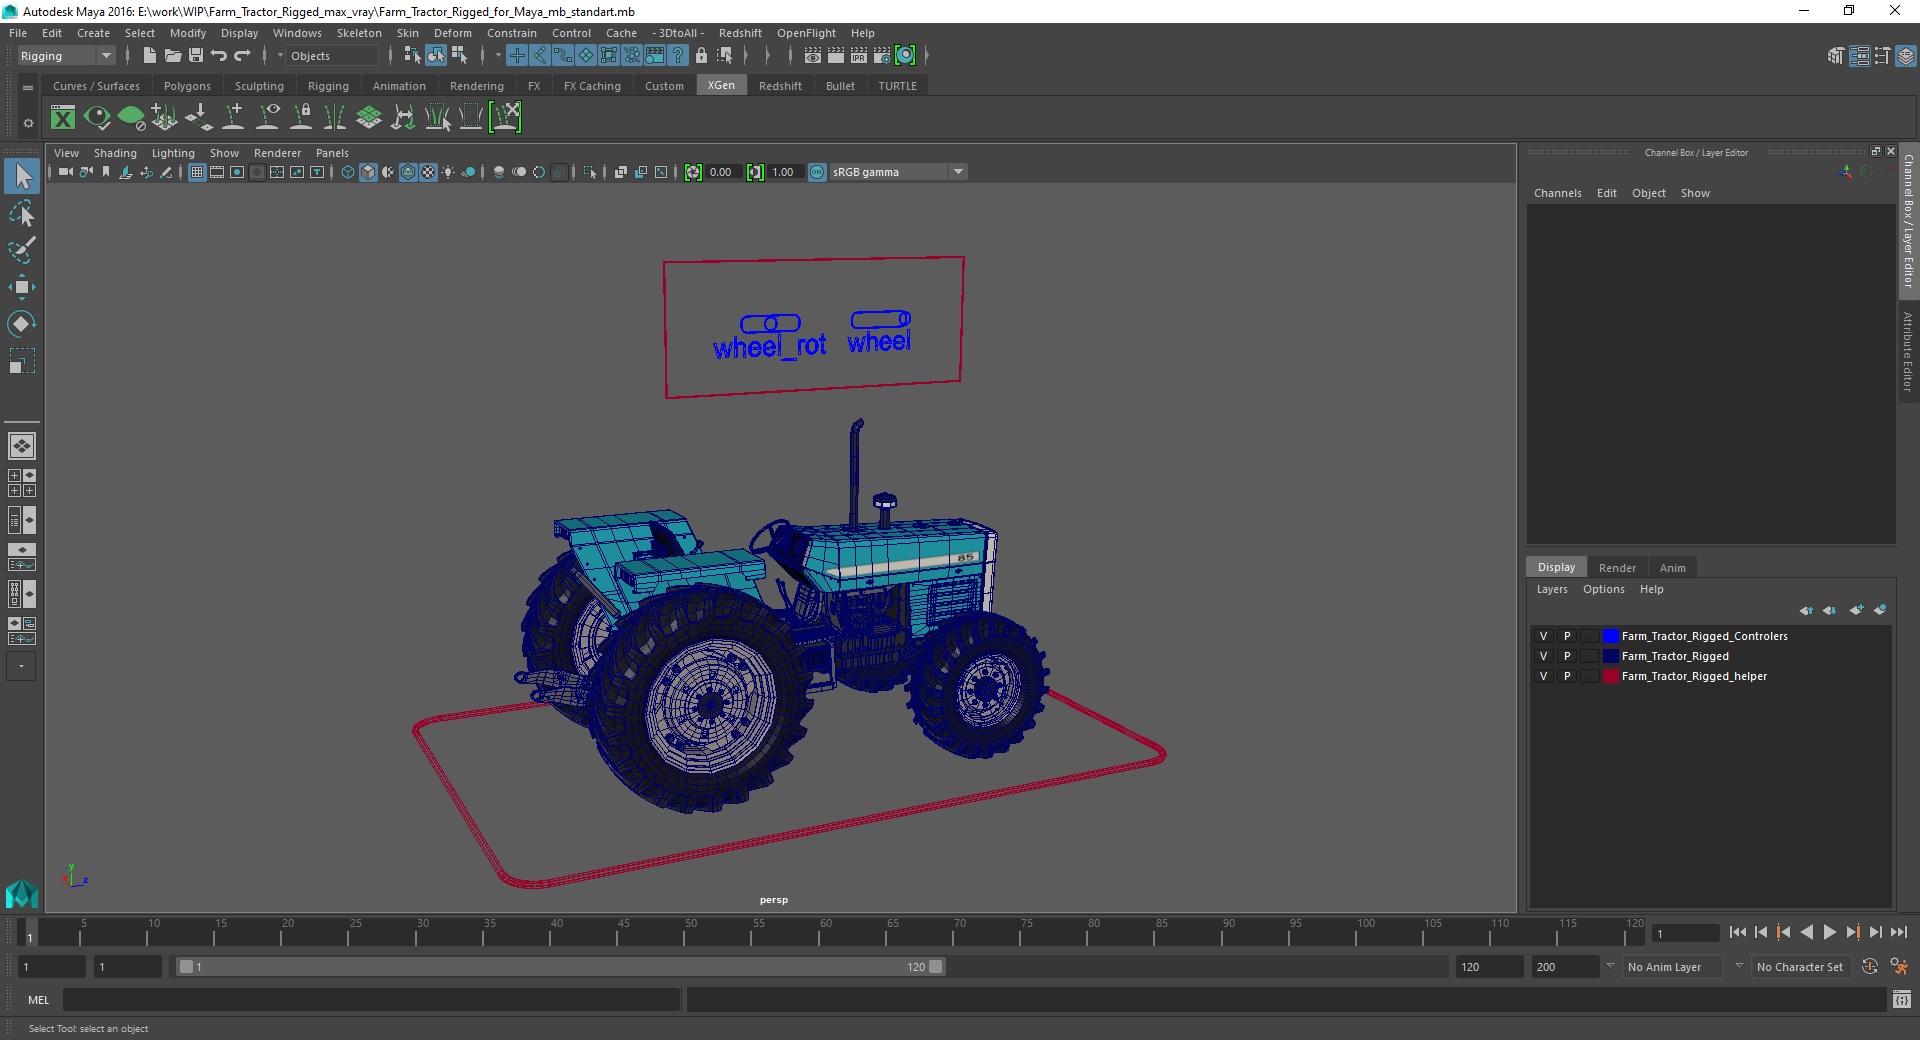1920x1040 pixels.
Task: Open the No Character Set dropdown
Action: point(1803,967)
